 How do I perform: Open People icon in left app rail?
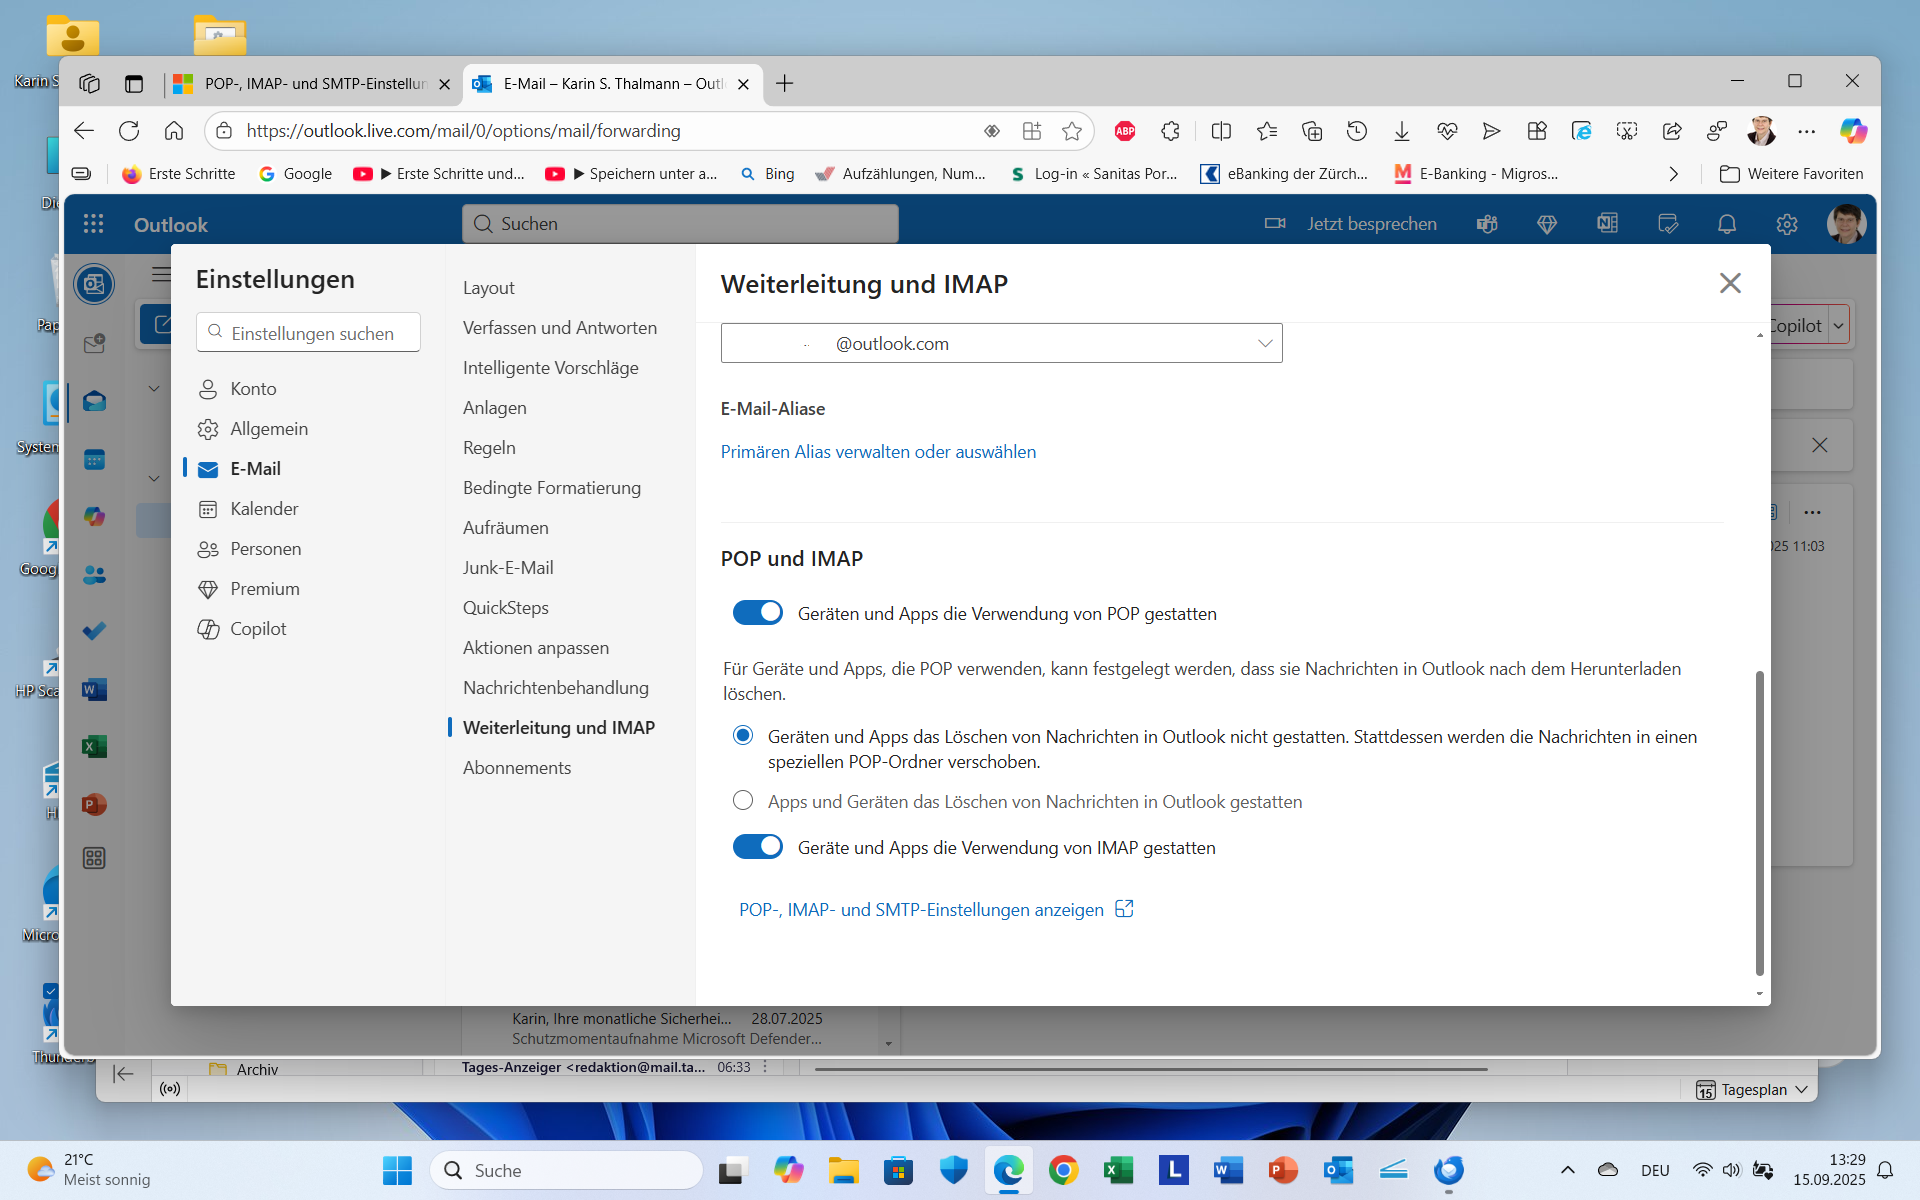coord(94,575)
